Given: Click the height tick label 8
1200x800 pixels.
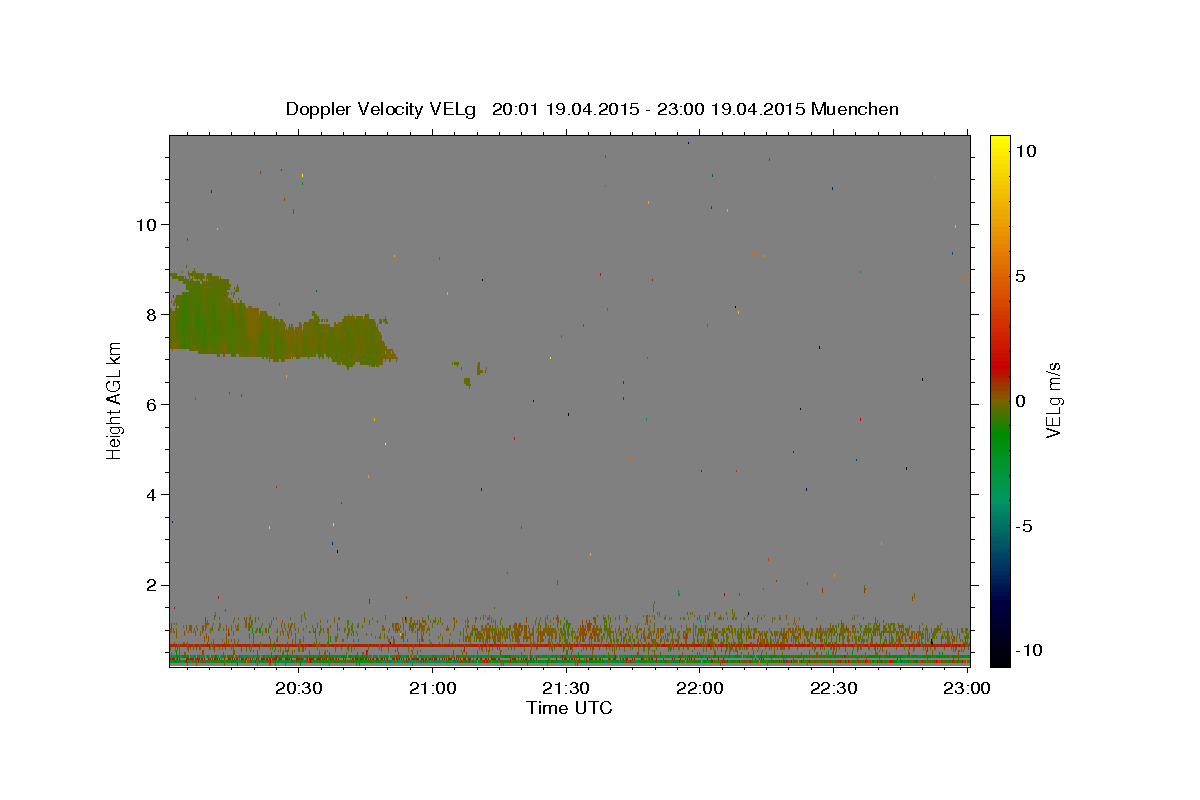Looking at the screenshot, I should [x=150, y=314].
